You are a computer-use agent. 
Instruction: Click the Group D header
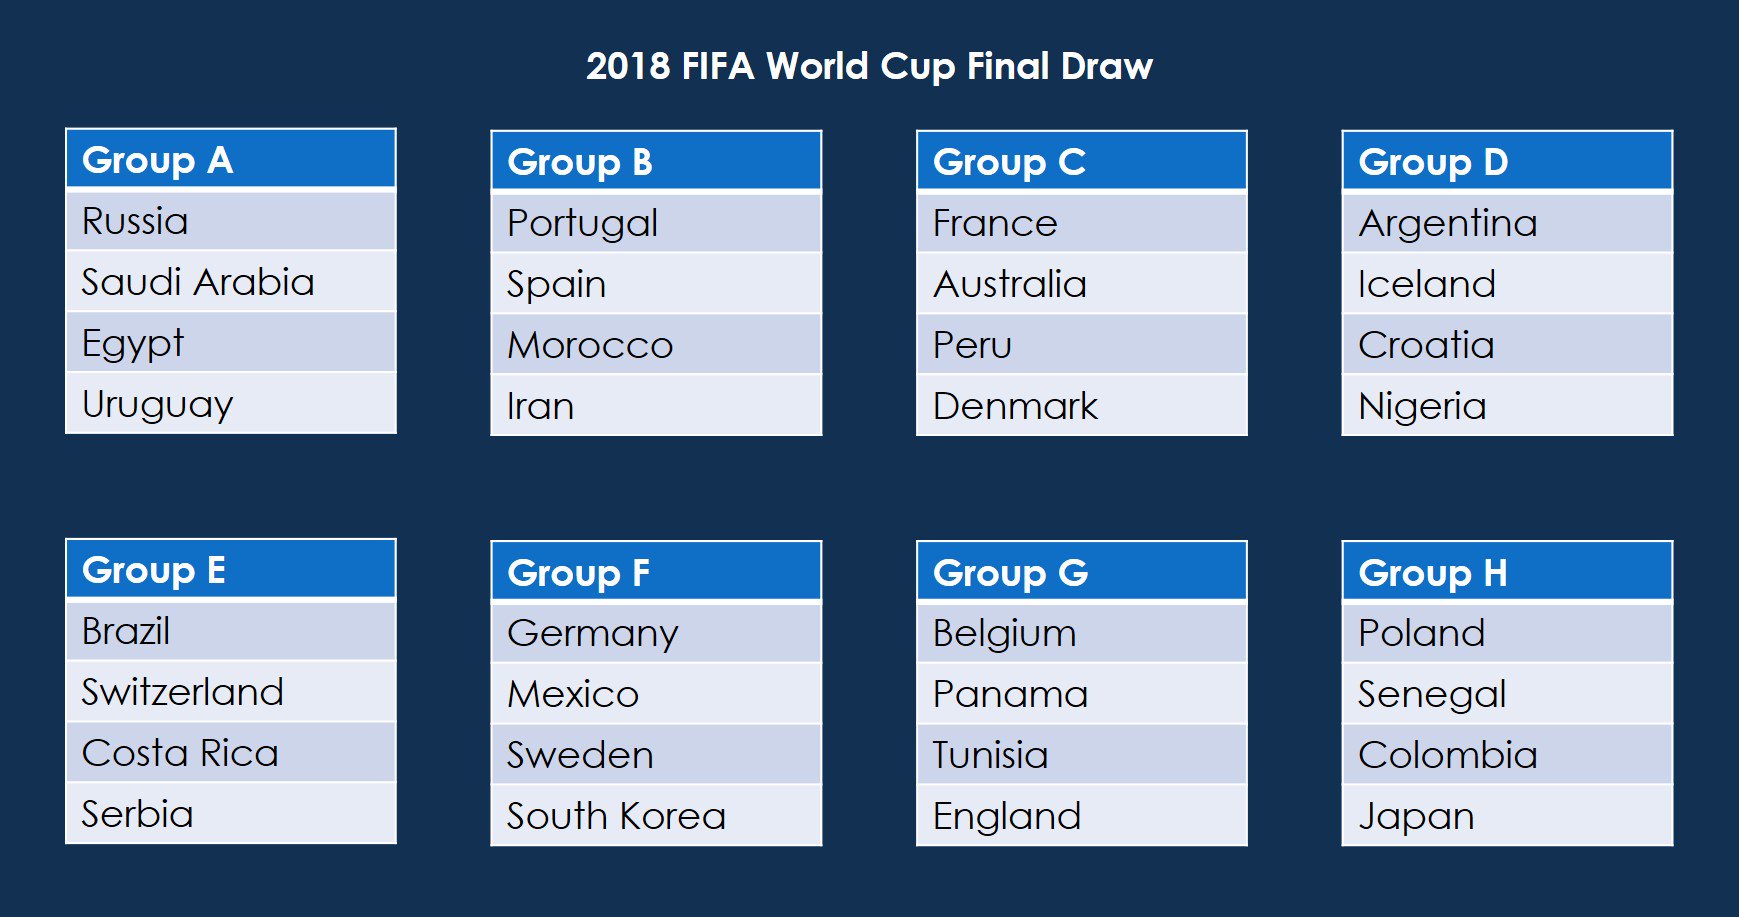coord(1506,162)
